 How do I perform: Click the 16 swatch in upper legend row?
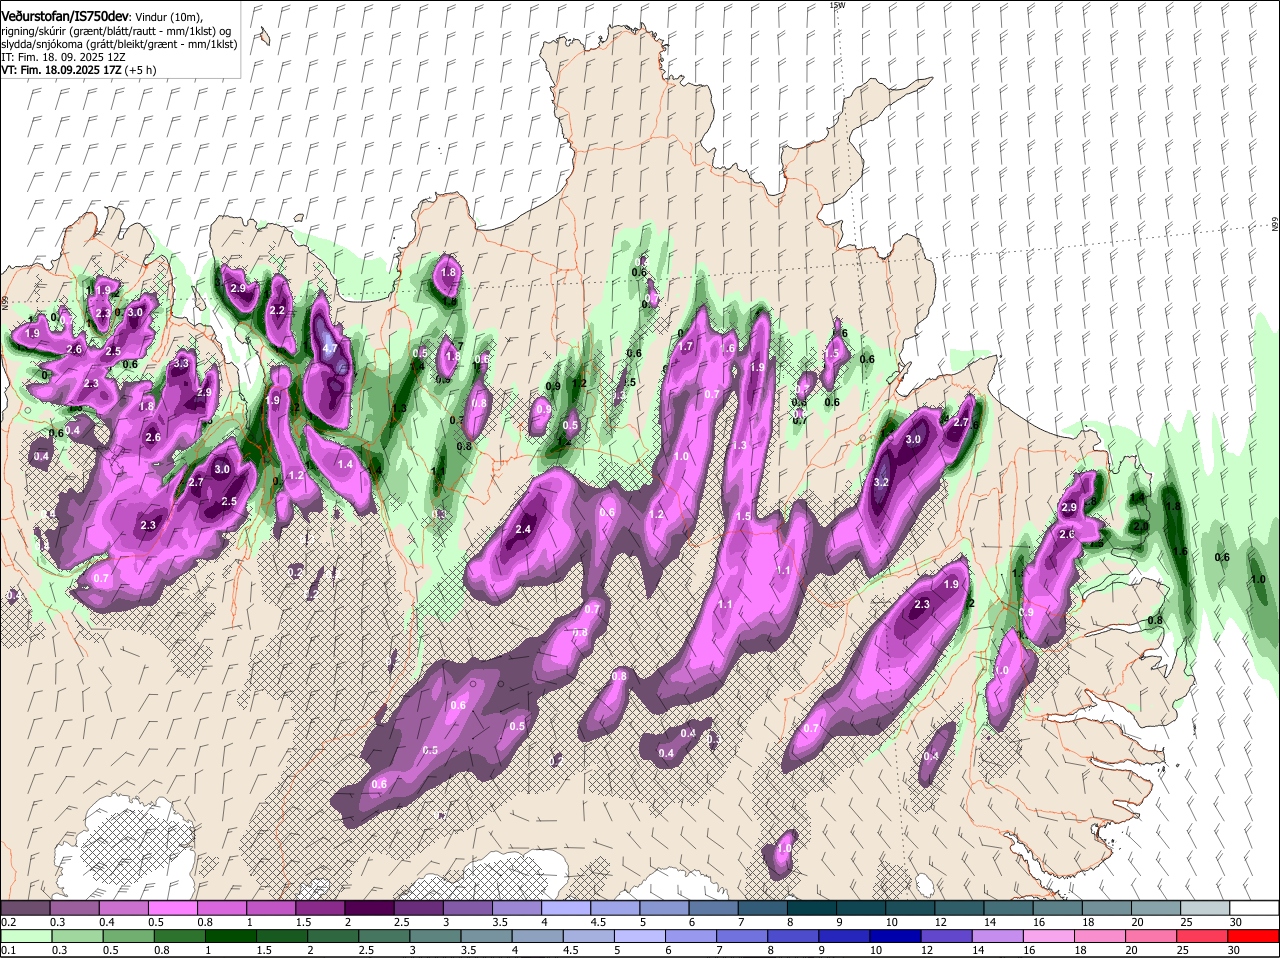tap(1058, 908)
